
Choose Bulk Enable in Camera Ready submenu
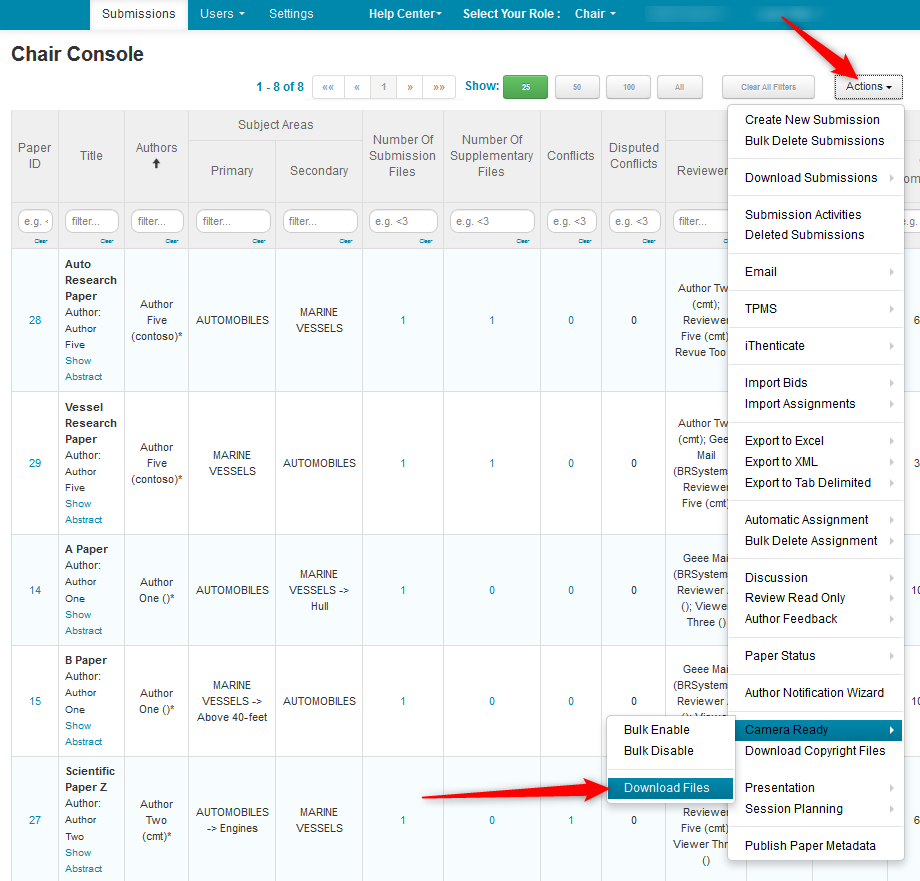coord(657,730)
